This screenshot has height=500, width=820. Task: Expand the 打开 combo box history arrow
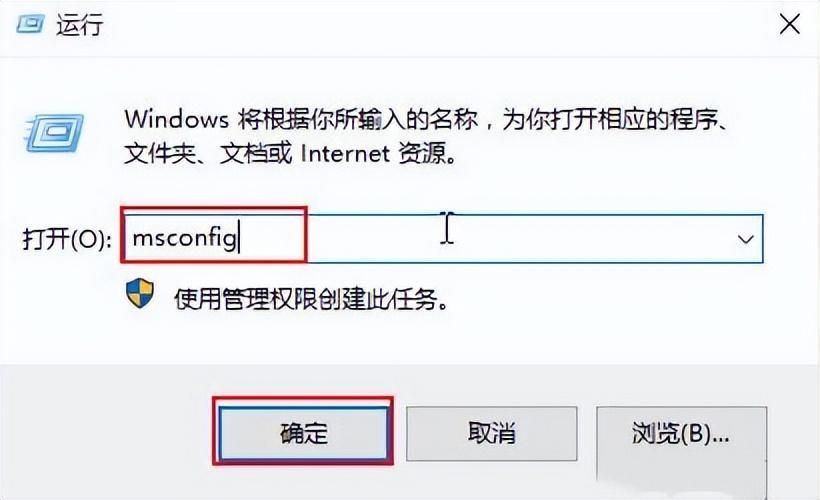pyautogui.click(x=745, y=240)
